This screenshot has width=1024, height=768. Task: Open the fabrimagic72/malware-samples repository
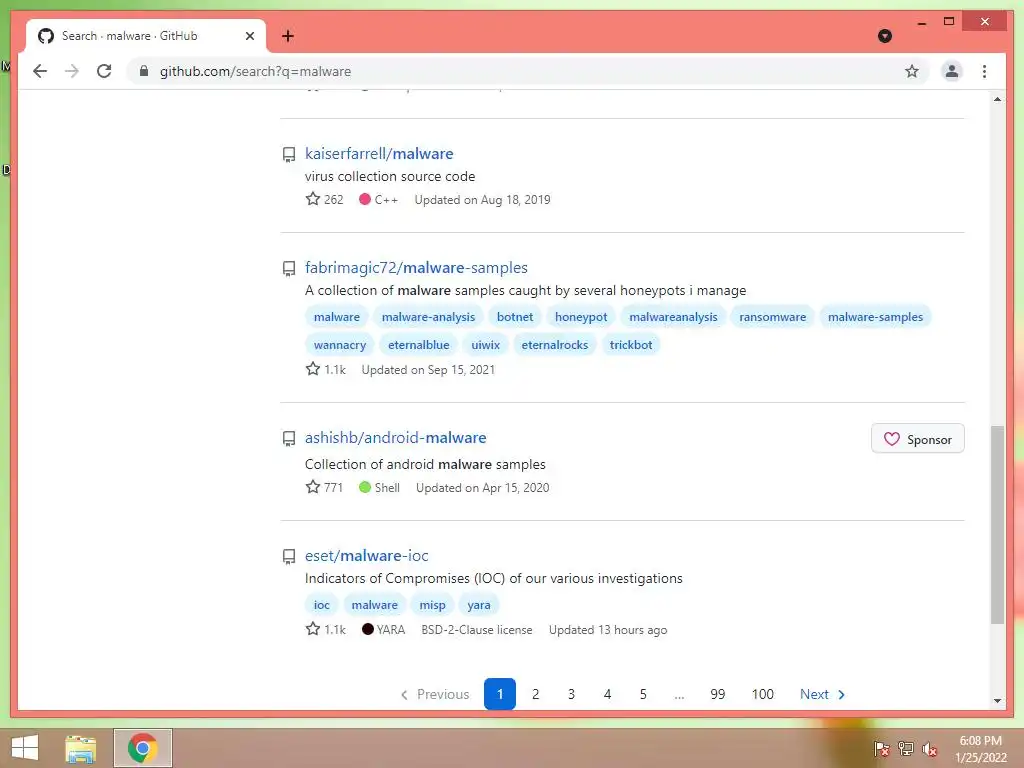[x=416, y=268]
